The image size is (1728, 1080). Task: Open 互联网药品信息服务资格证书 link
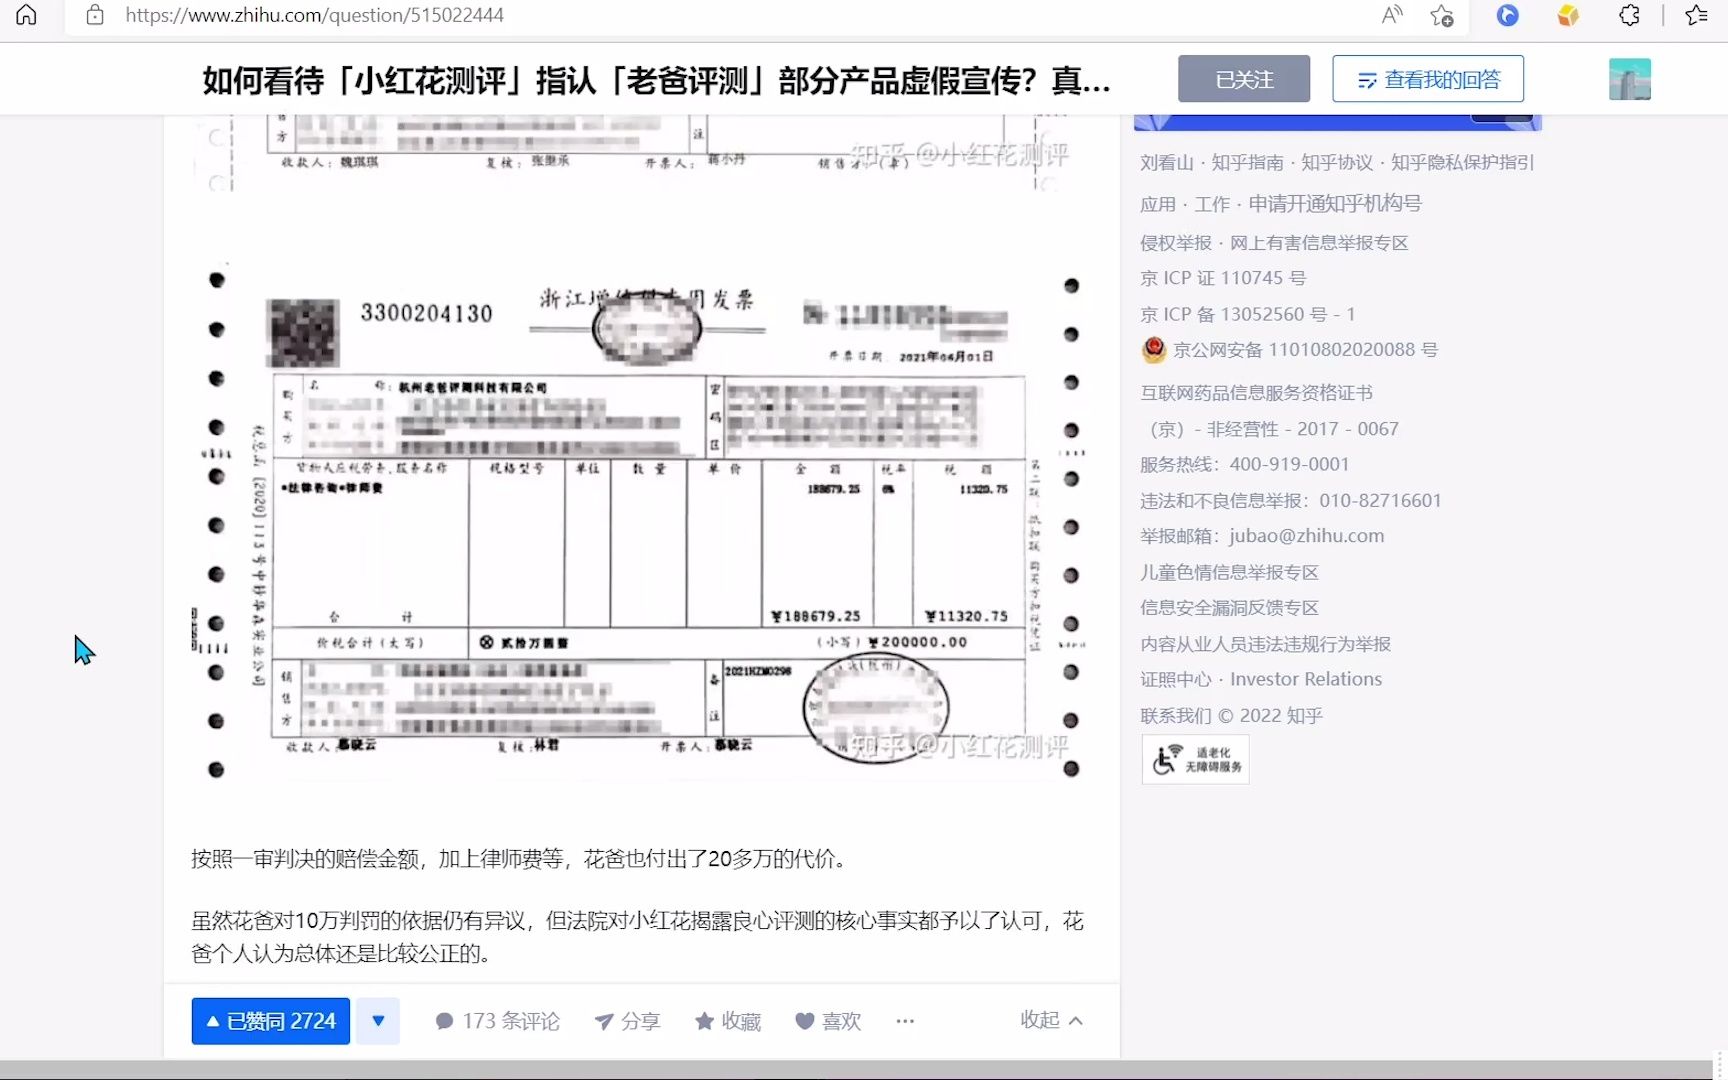1257,393
